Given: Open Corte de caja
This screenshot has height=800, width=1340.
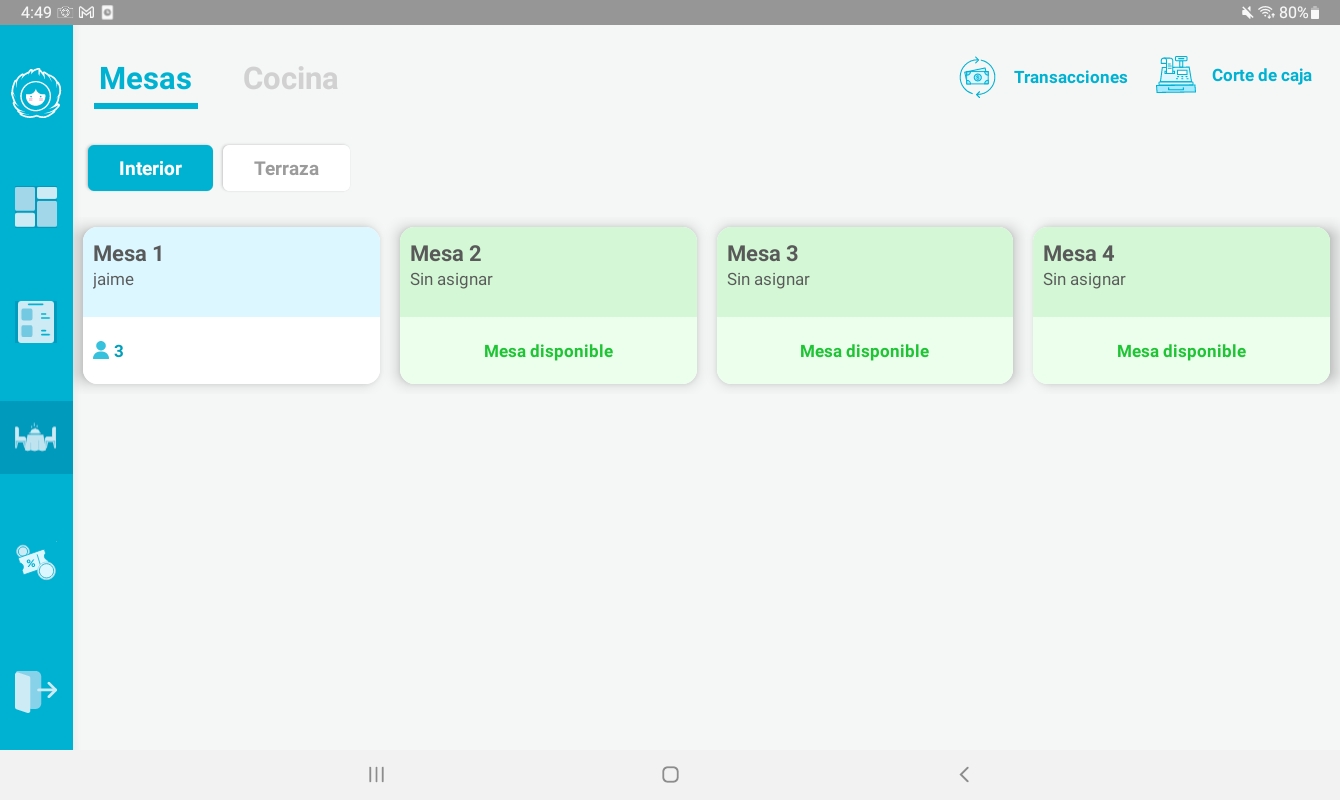Looking at the screenshot, I should 1261,76.
